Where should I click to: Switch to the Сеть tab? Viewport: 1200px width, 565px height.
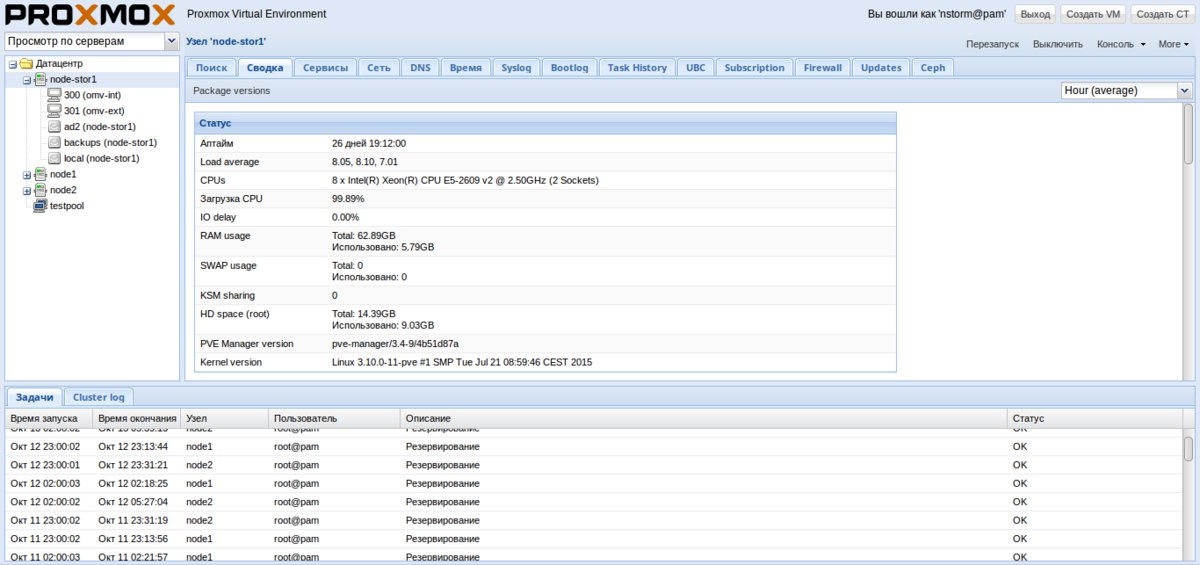379,68
